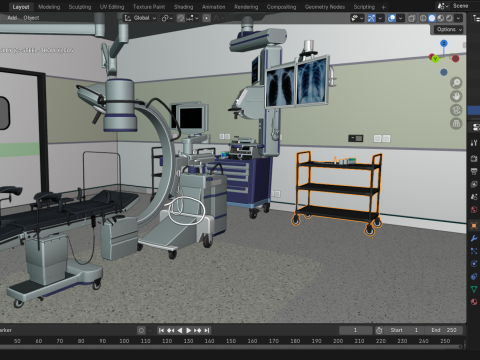Open the Render properties tab
The image size is (480, 360).
[474, 158]
